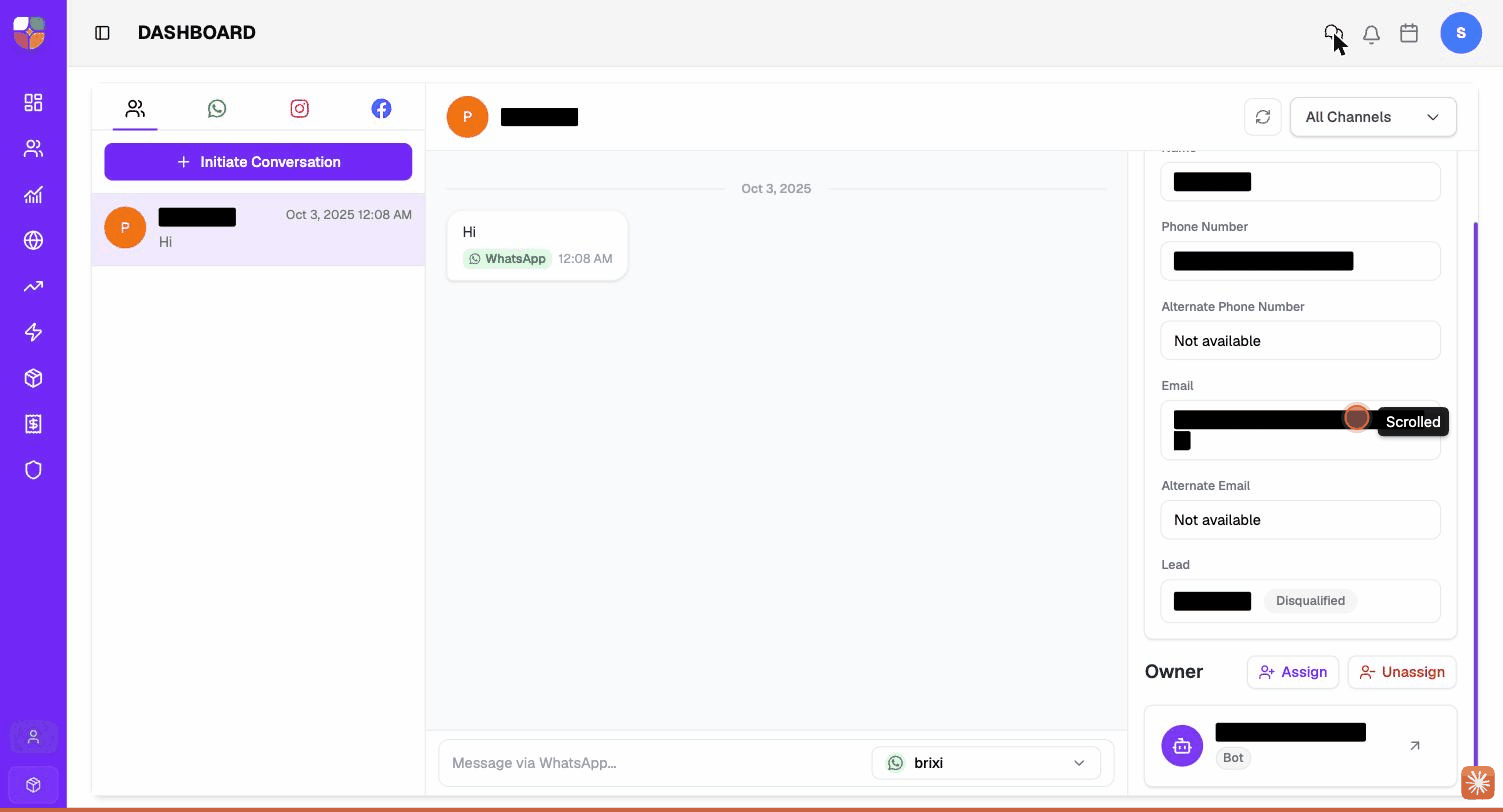This screenshot has height=812, width=1503.
Task: Open the app logo in the sidebar
Action: 30,32
